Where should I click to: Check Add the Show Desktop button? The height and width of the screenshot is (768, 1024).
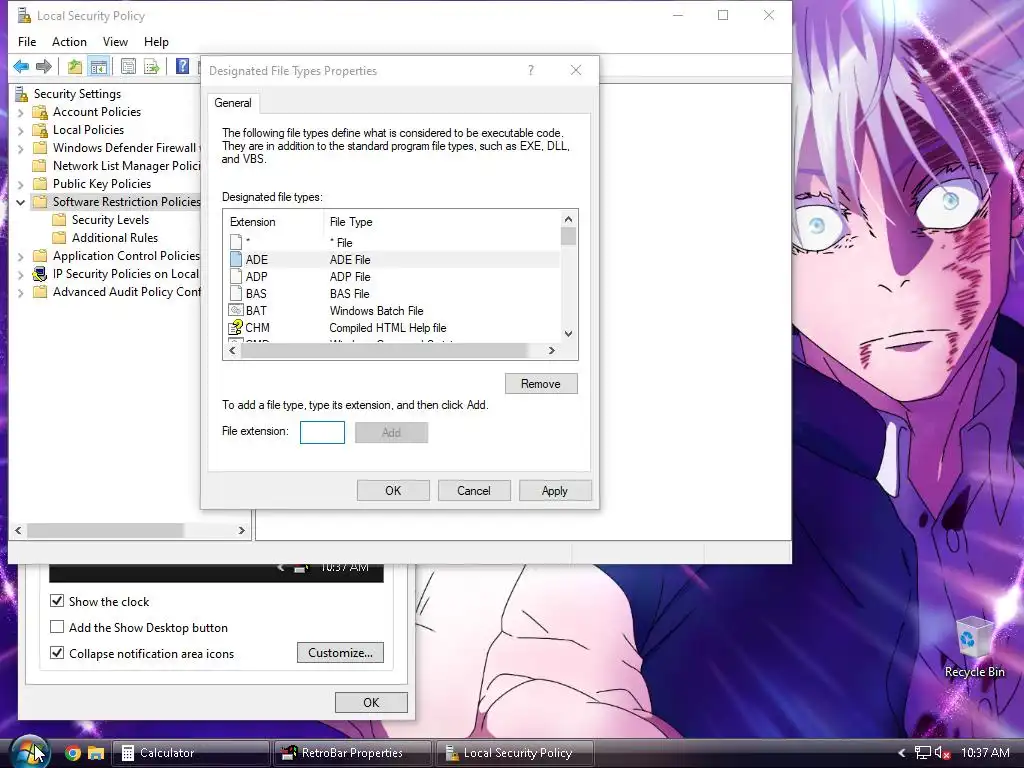point(57,627)
